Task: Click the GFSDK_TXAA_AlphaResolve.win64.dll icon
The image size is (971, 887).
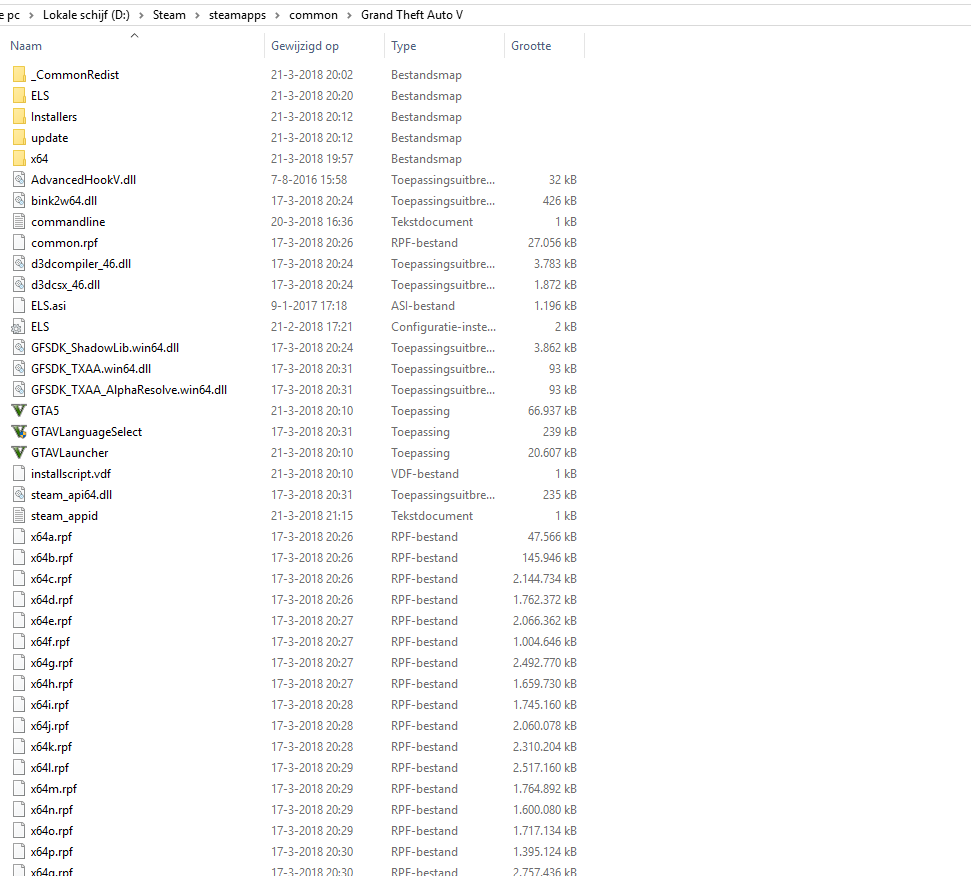Action: pyautogui.click(x=19, y=390)
